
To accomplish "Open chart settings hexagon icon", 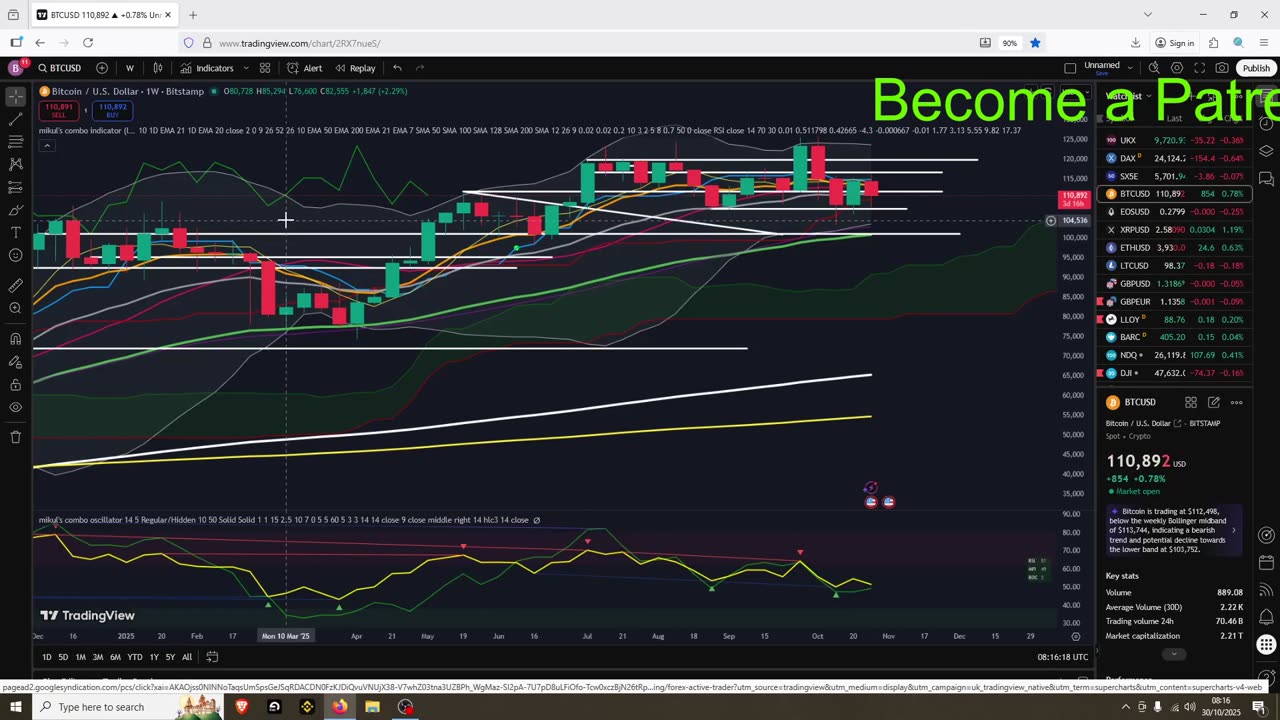I will (x=1177, y=68).
